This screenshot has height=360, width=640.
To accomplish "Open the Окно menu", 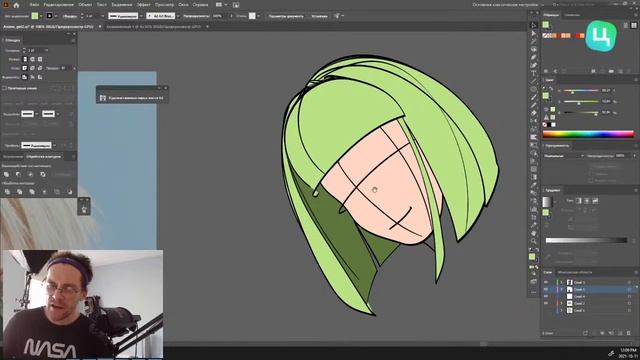I will tap(183, 5).
